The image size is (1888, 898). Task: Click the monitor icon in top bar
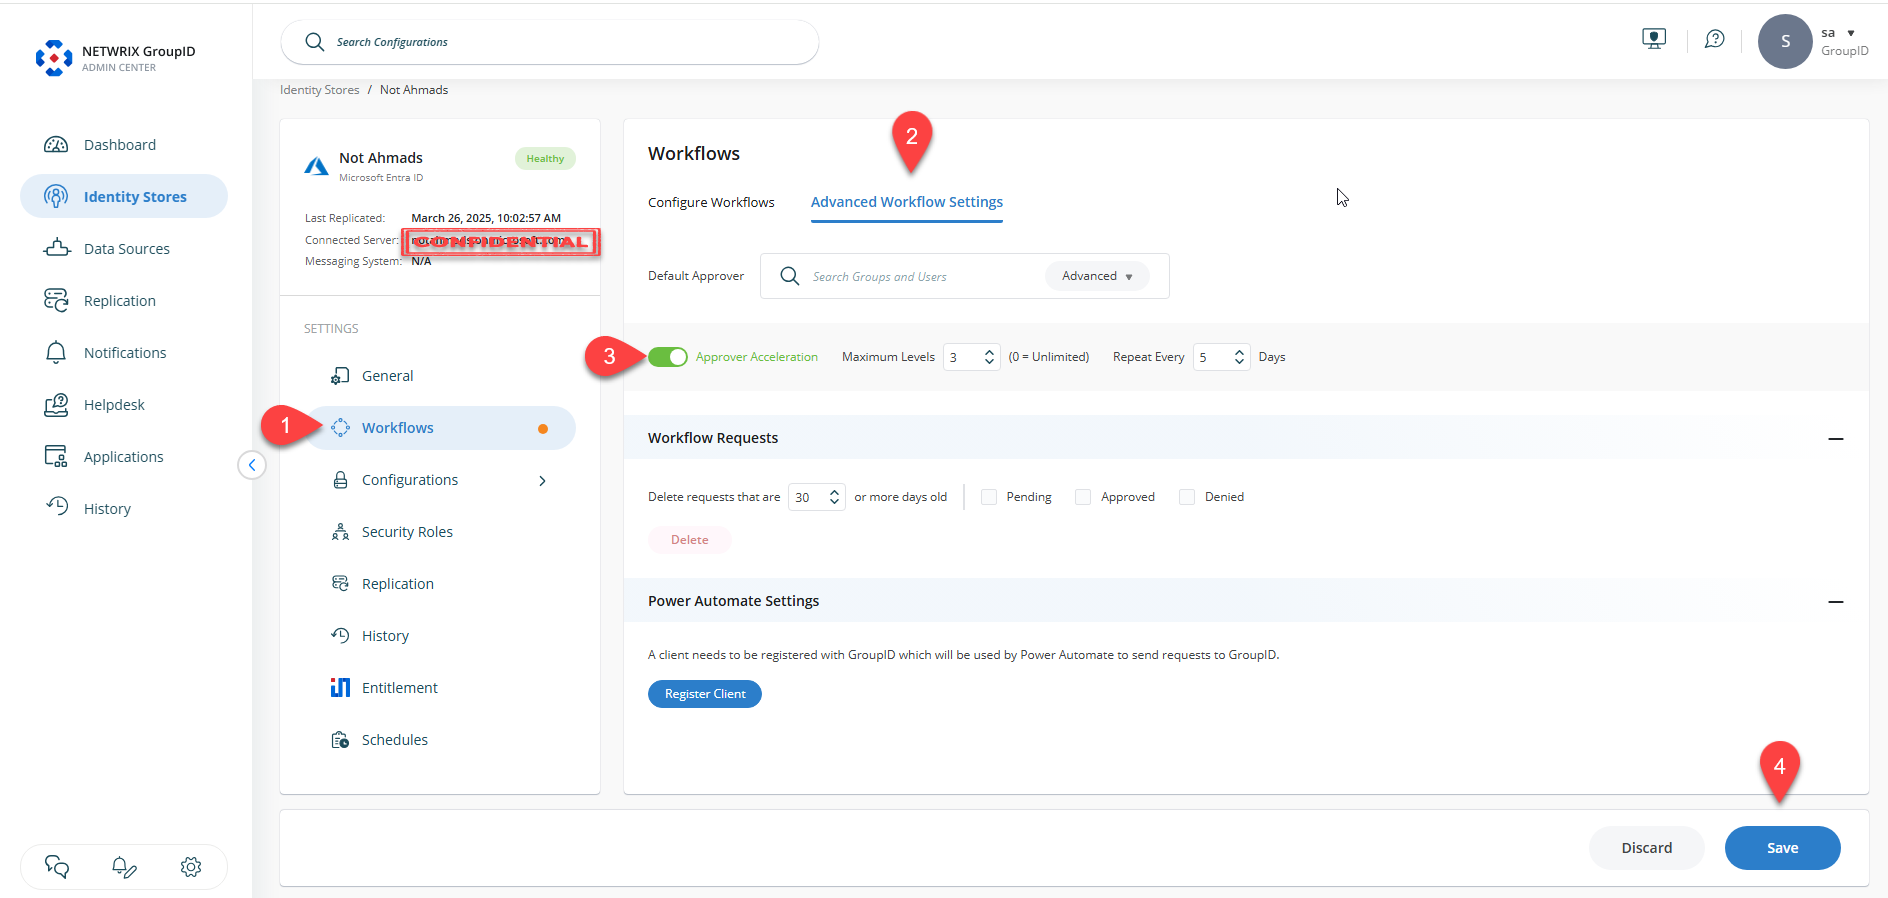click(x=1654, y=39)
